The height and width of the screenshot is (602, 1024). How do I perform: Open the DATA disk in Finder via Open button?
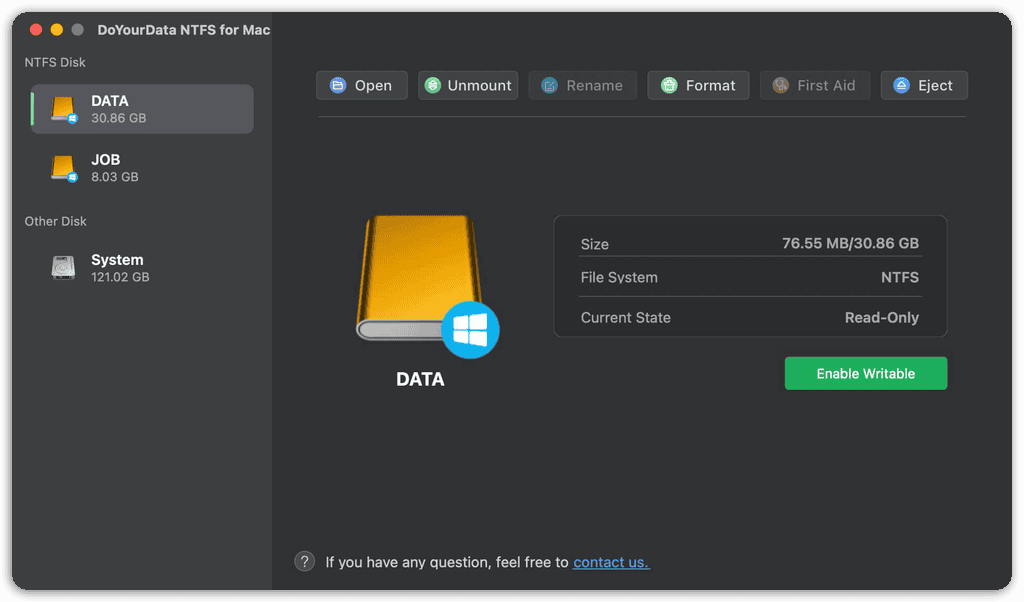tap(362, 86)
